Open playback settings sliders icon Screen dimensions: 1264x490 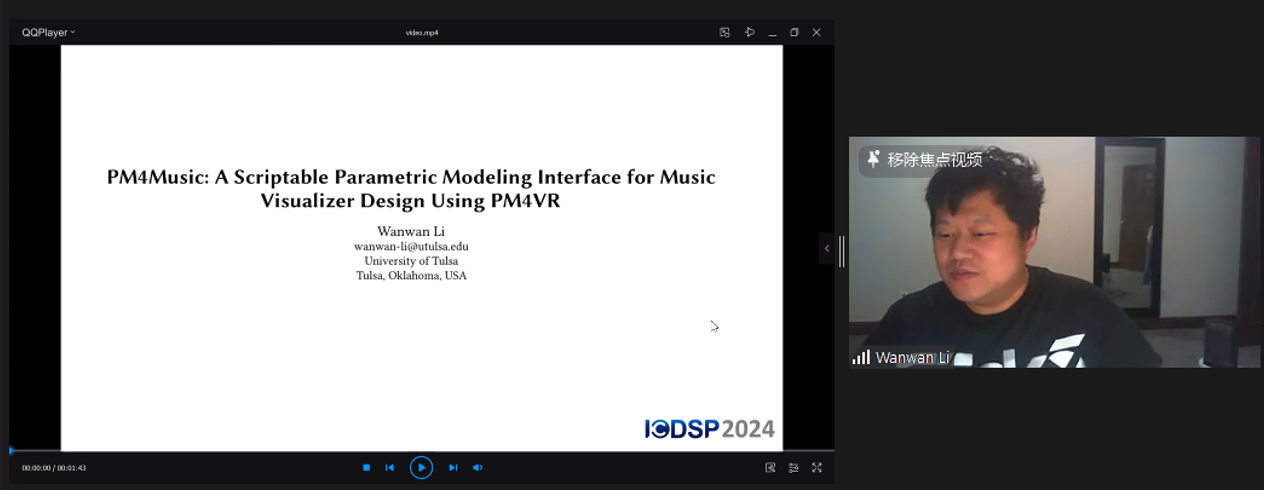click(x=793, y=467)
